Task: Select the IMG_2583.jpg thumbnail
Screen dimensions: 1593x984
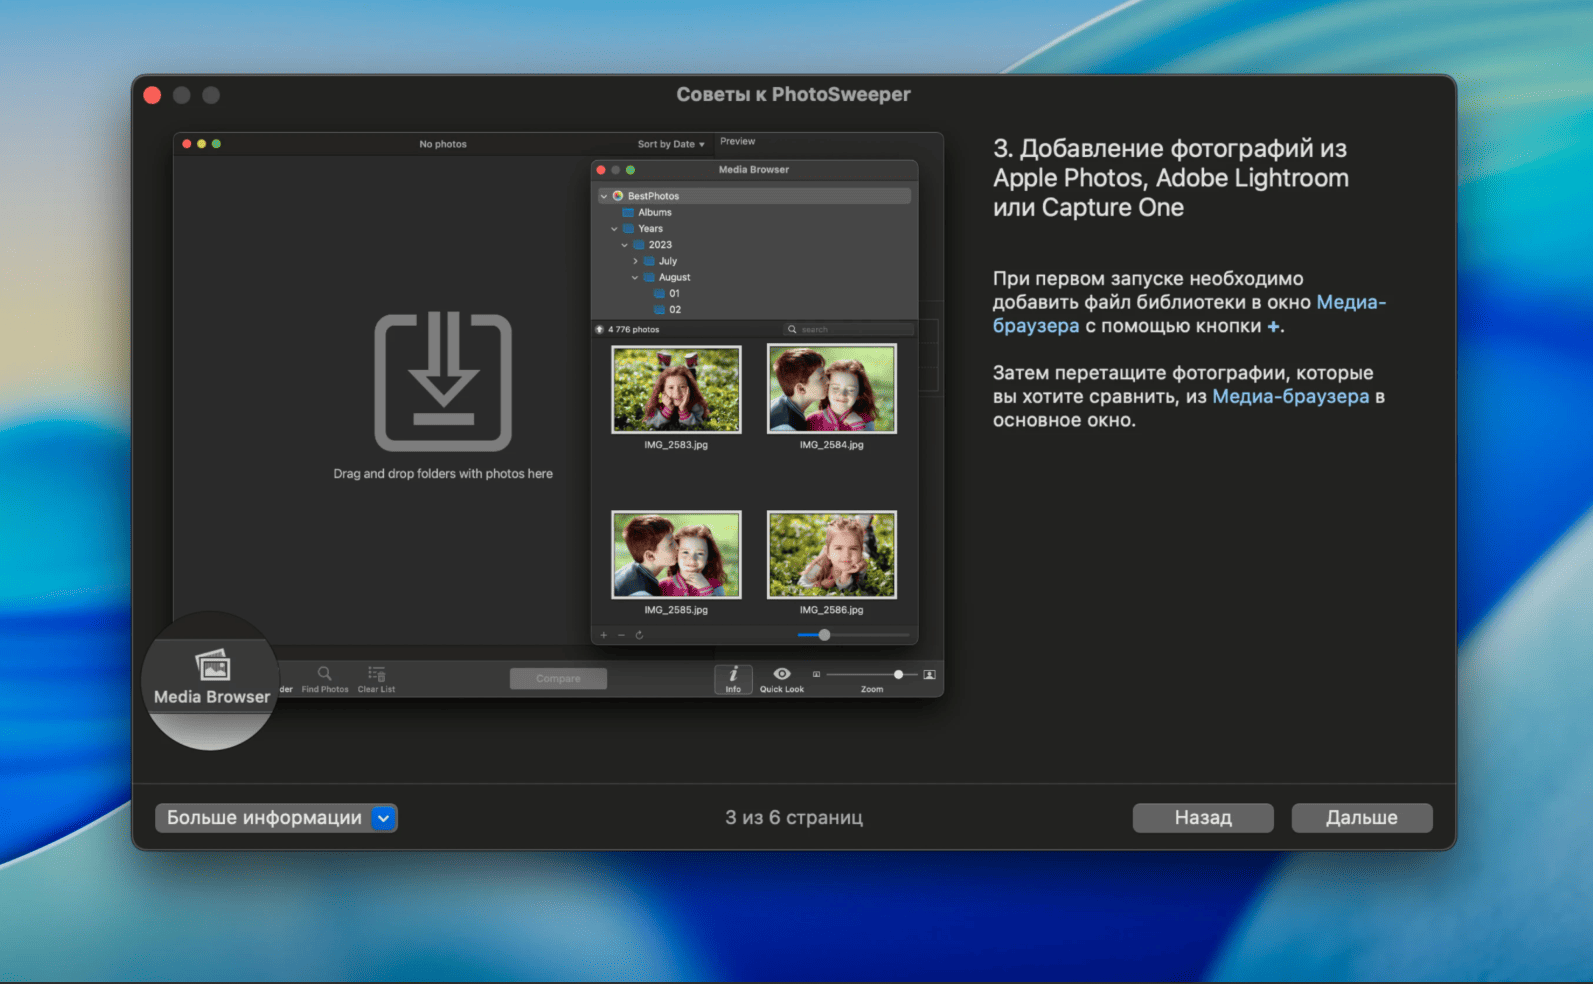Action: [x=676, y=389]
